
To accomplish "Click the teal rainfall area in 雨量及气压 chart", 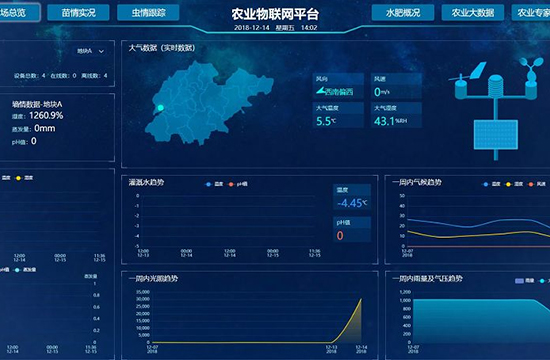I will [481, 321].
